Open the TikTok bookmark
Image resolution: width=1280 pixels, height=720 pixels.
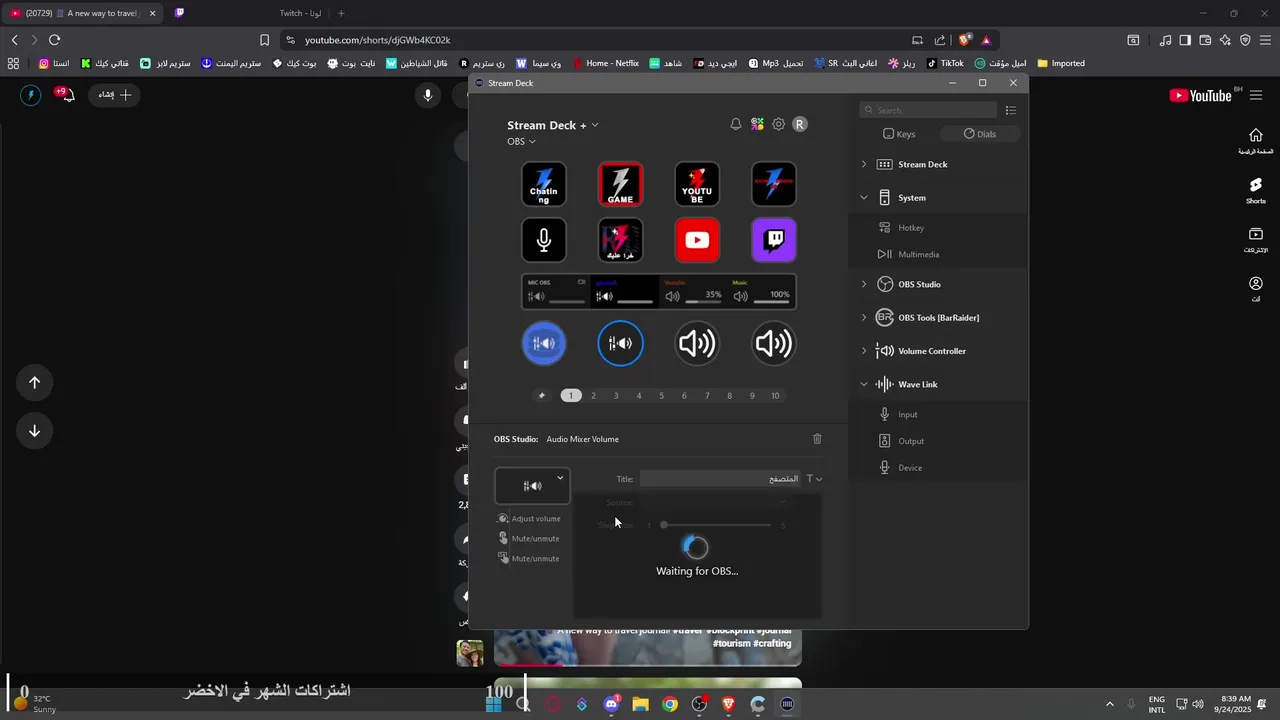pyautogui.click(x=945, y=63)
